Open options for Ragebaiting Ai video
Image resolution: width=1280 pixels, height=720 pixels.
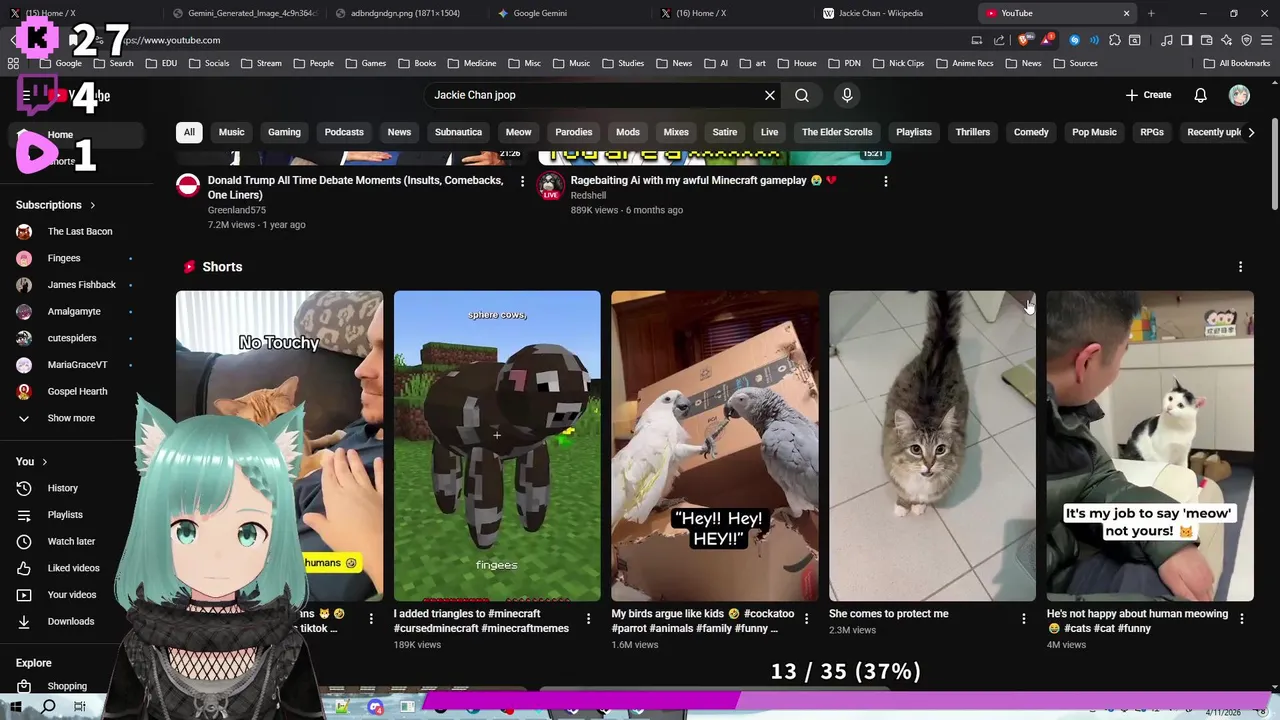coord(885,181)
